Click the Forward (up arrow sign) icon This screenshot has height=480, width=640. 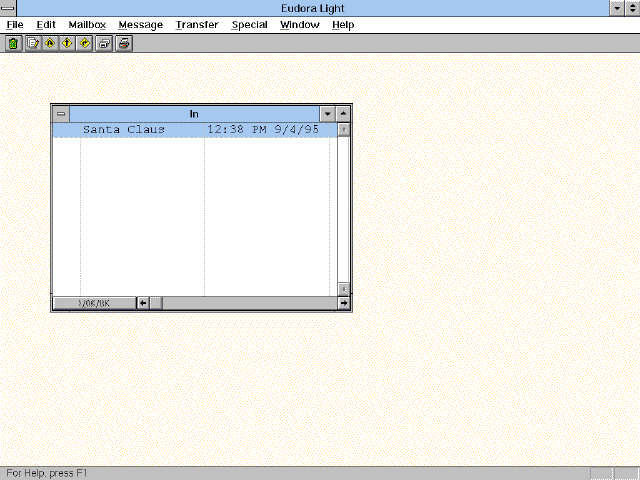67,43
